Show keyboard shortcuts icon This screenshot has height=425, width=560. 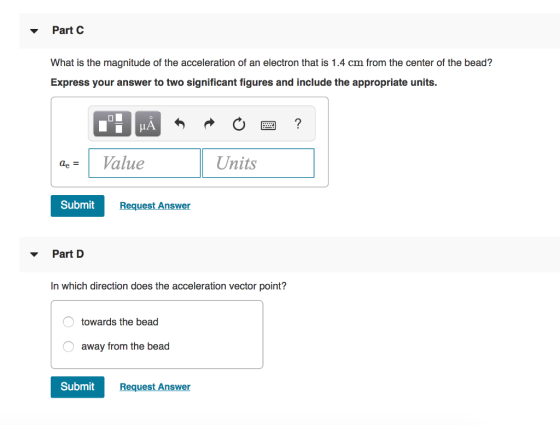point(268,125)
